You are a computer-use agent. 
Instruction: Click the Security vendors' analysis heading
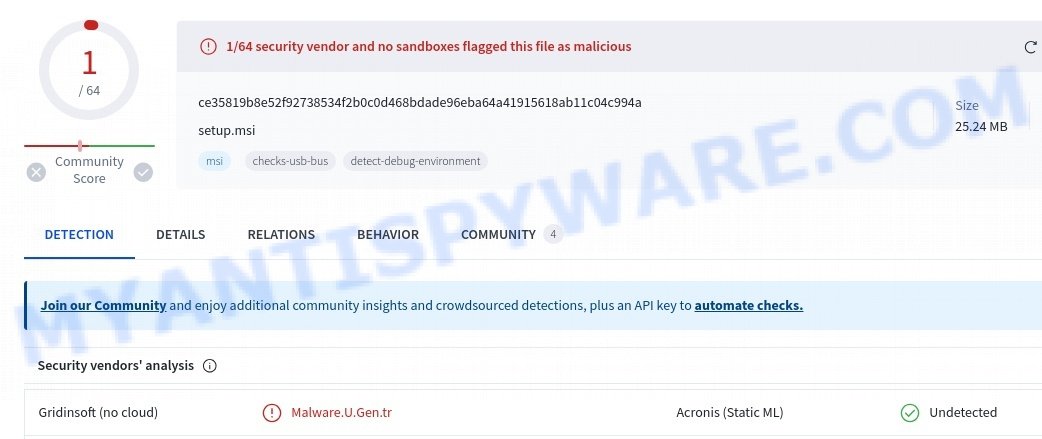click(116, 365)
